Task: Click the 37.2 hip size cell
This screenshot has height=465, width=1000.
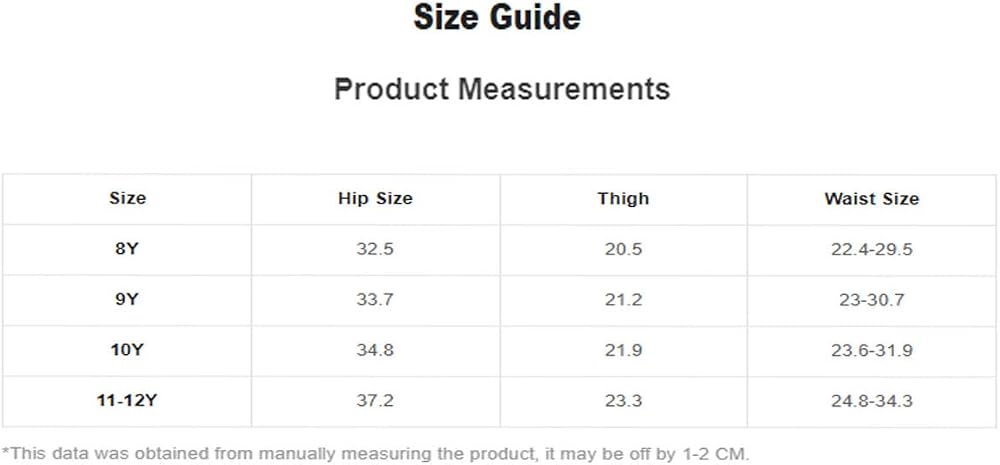Action: click(x=375, y=401)
